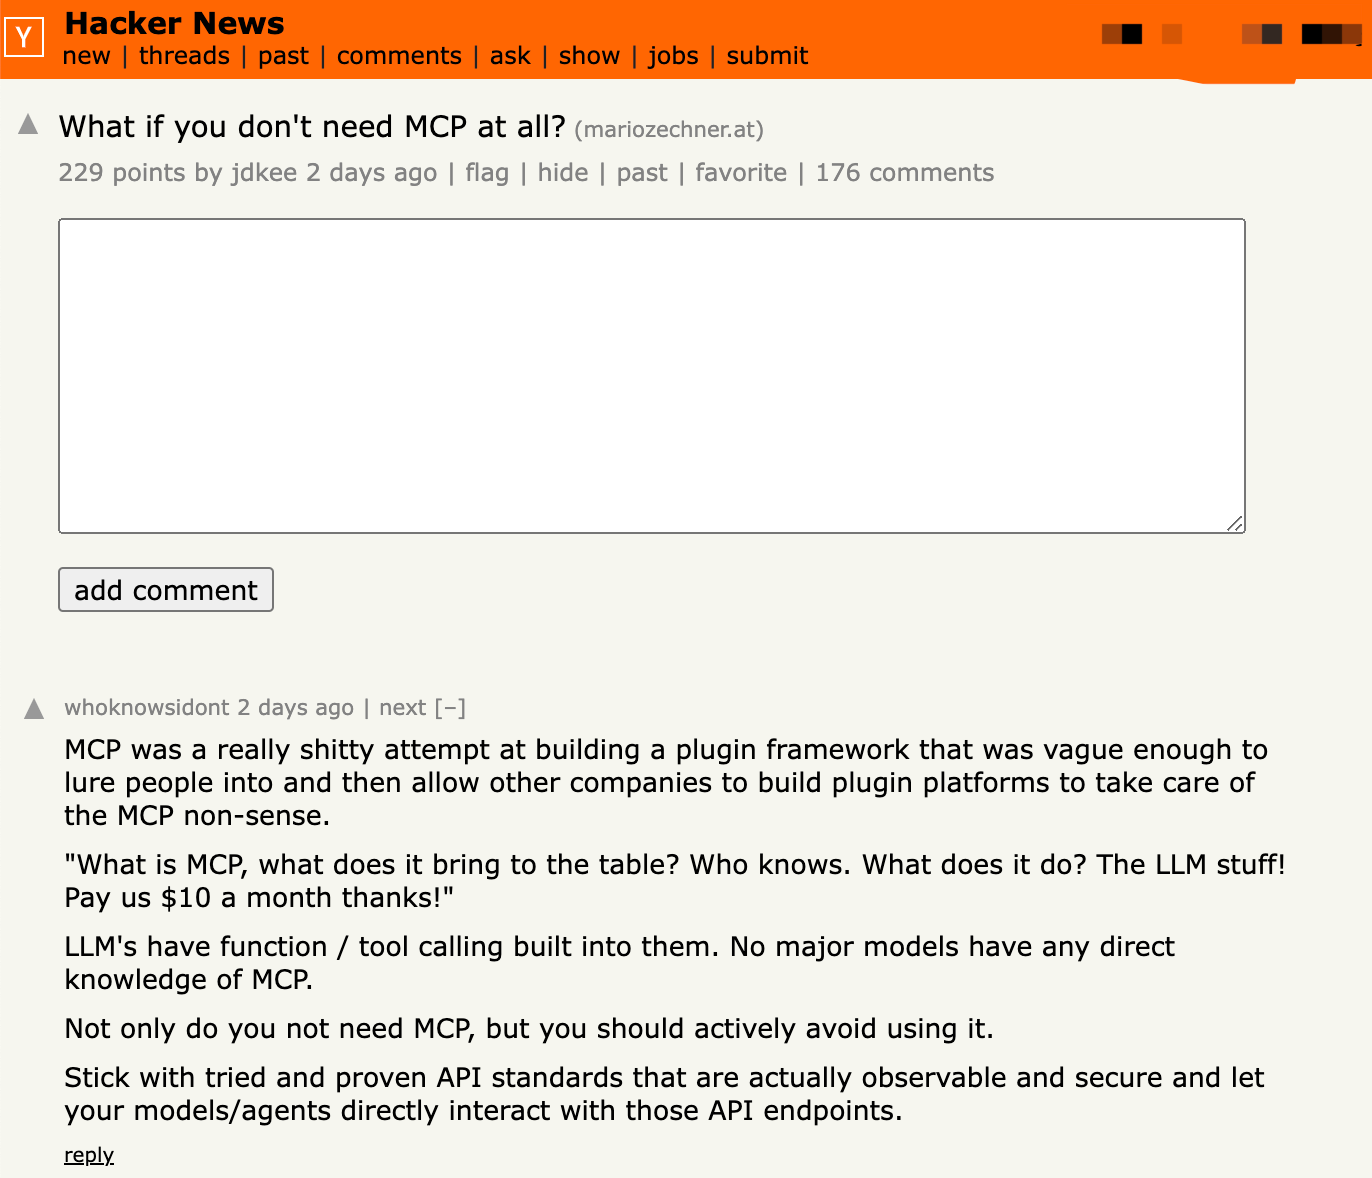Go to 'threads' in the header

point(184,56)
